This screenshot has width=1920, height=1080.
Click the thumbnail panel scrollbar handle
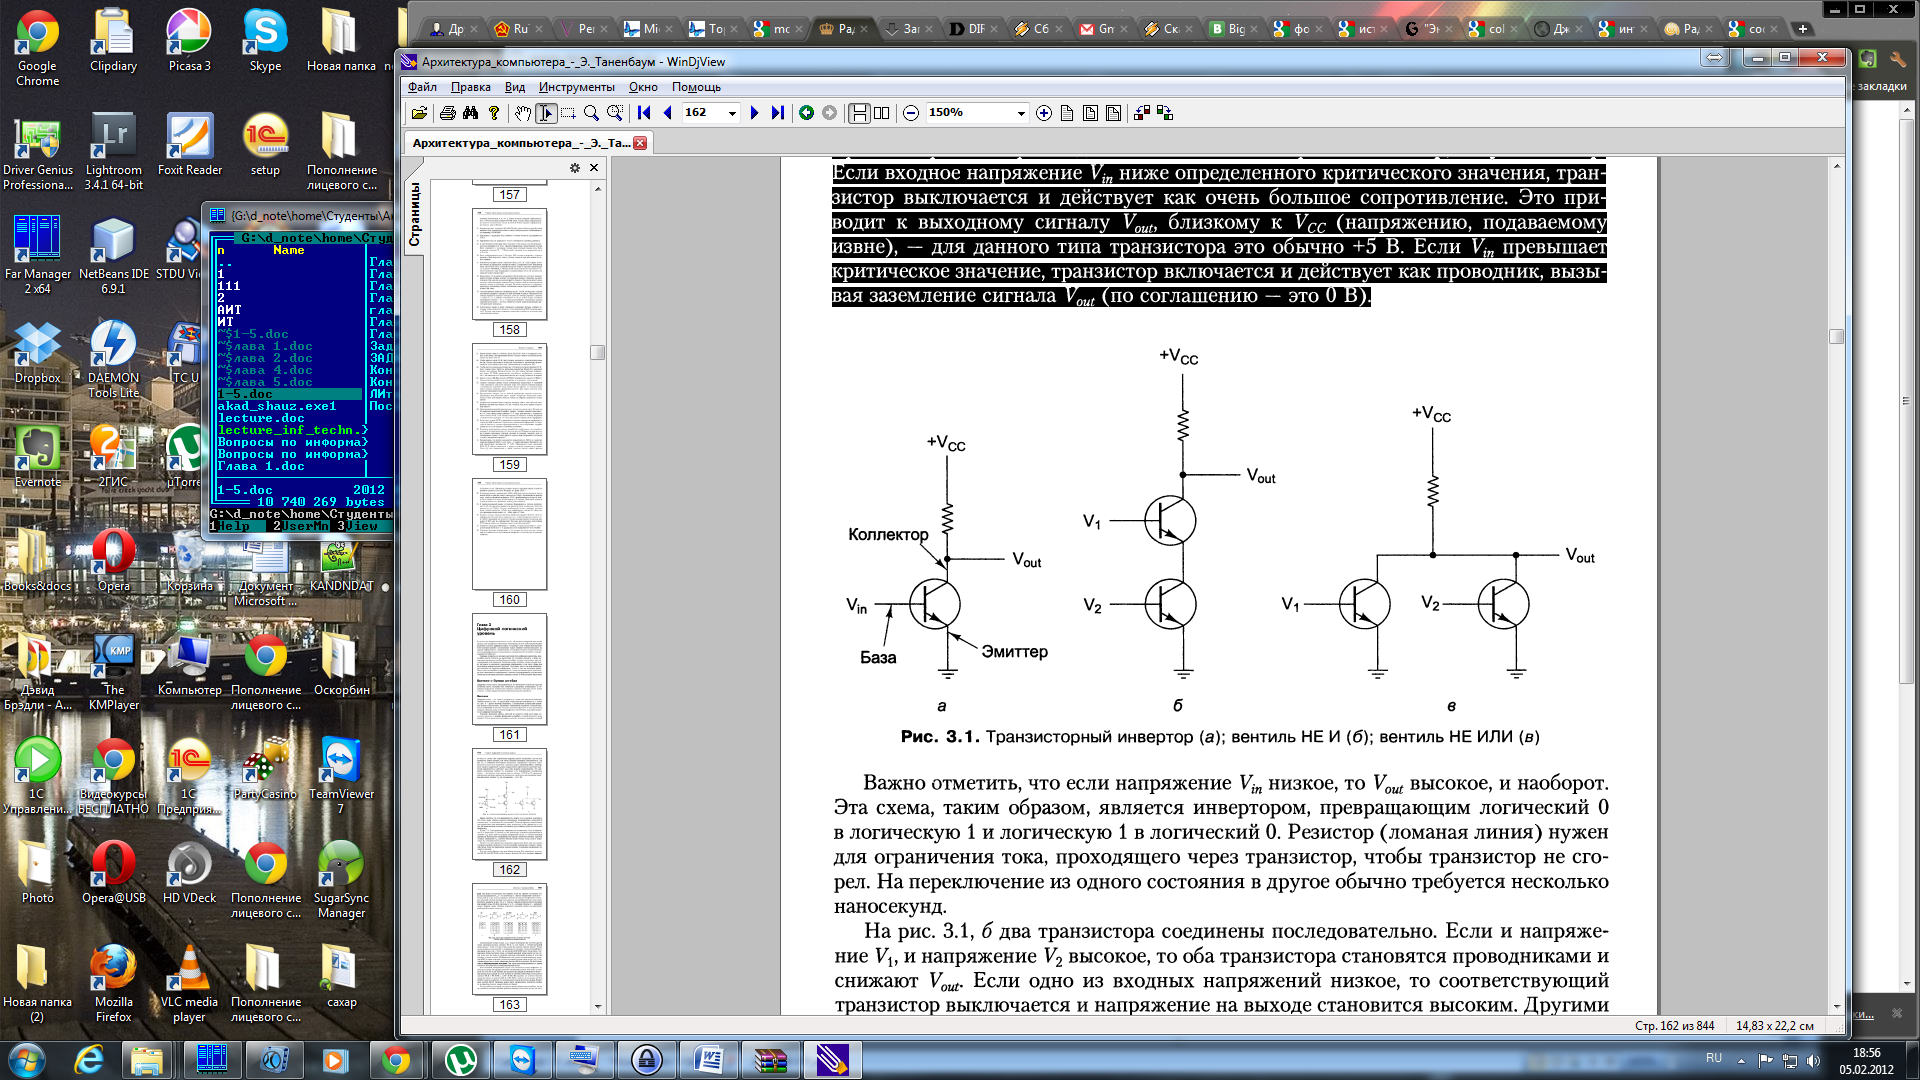click(x=598, y=352)
